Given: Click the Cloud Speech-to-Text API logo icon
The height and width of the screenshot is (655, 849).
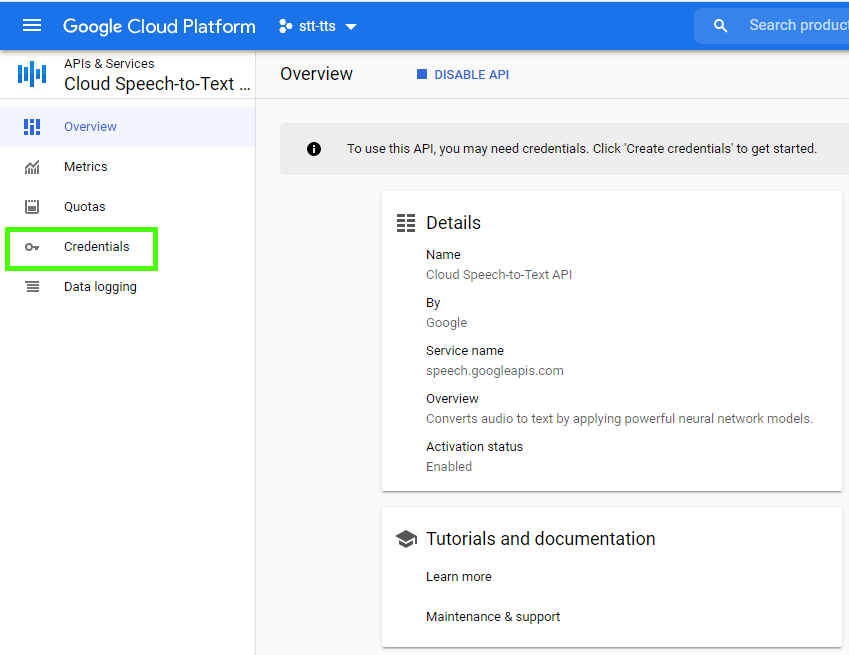Looking at the screenshot, I should [x=32, y=74].
